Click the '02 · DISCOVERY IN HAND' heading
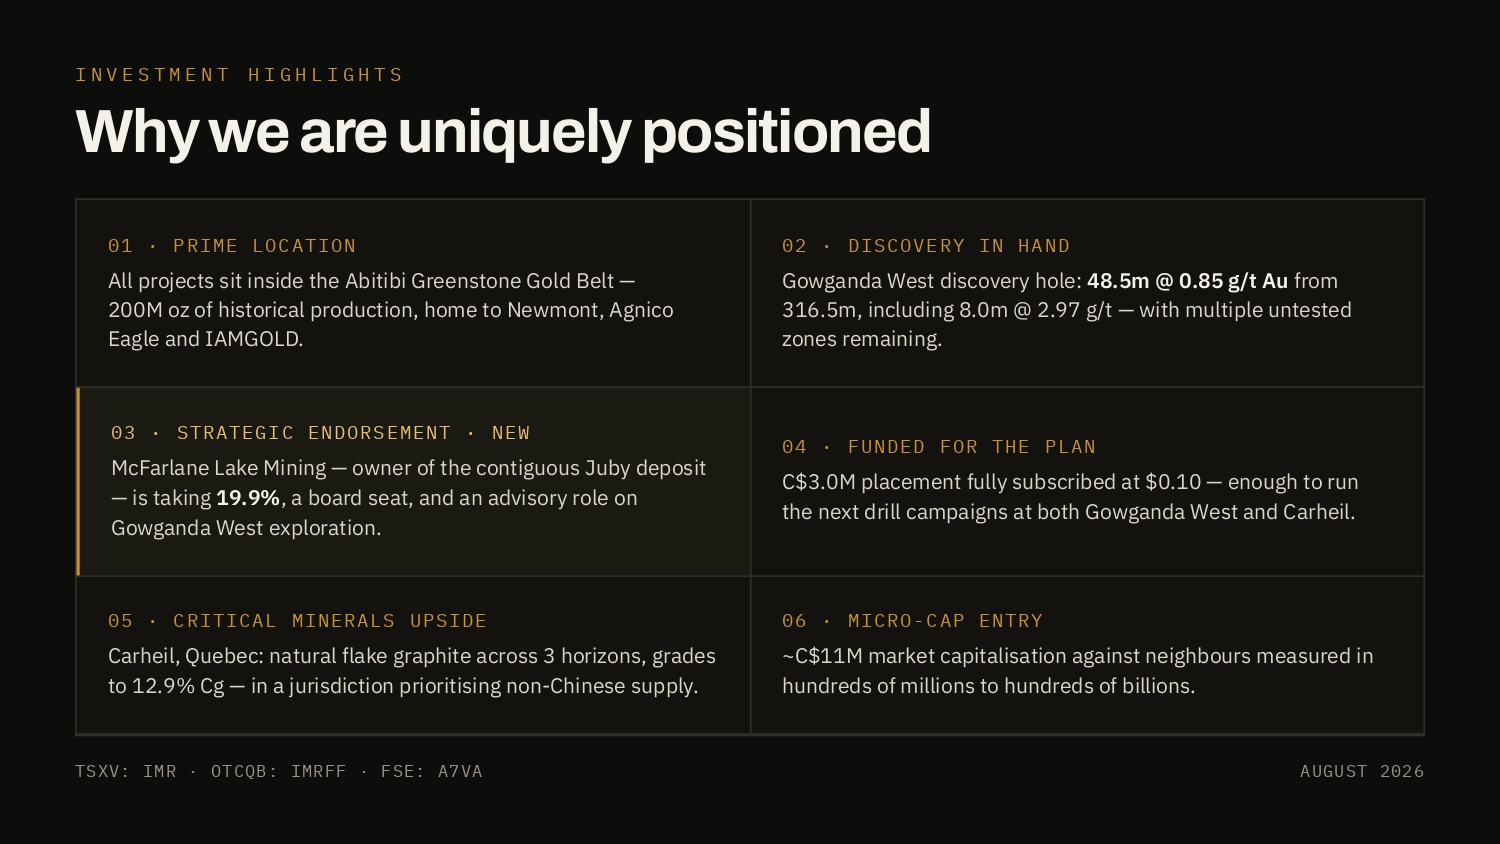The image size is (1500, 844). (x=926, y=246)
